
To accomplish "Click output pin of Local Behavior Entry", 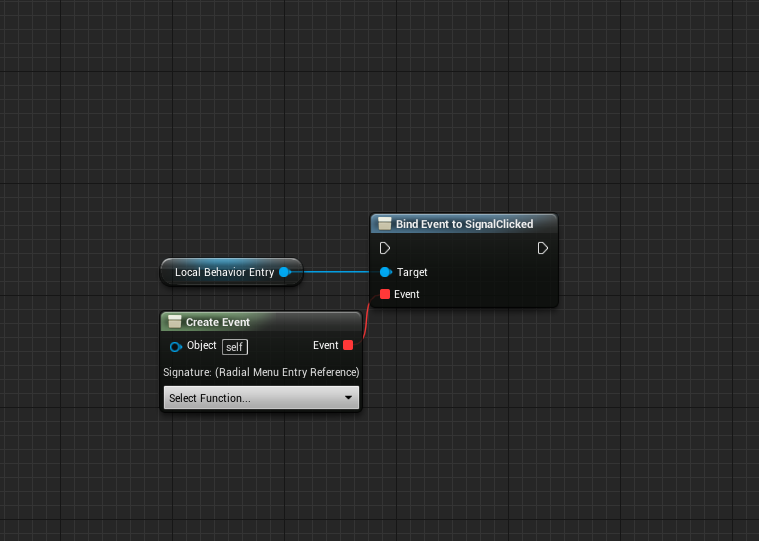I will click(x=284, y=272).
